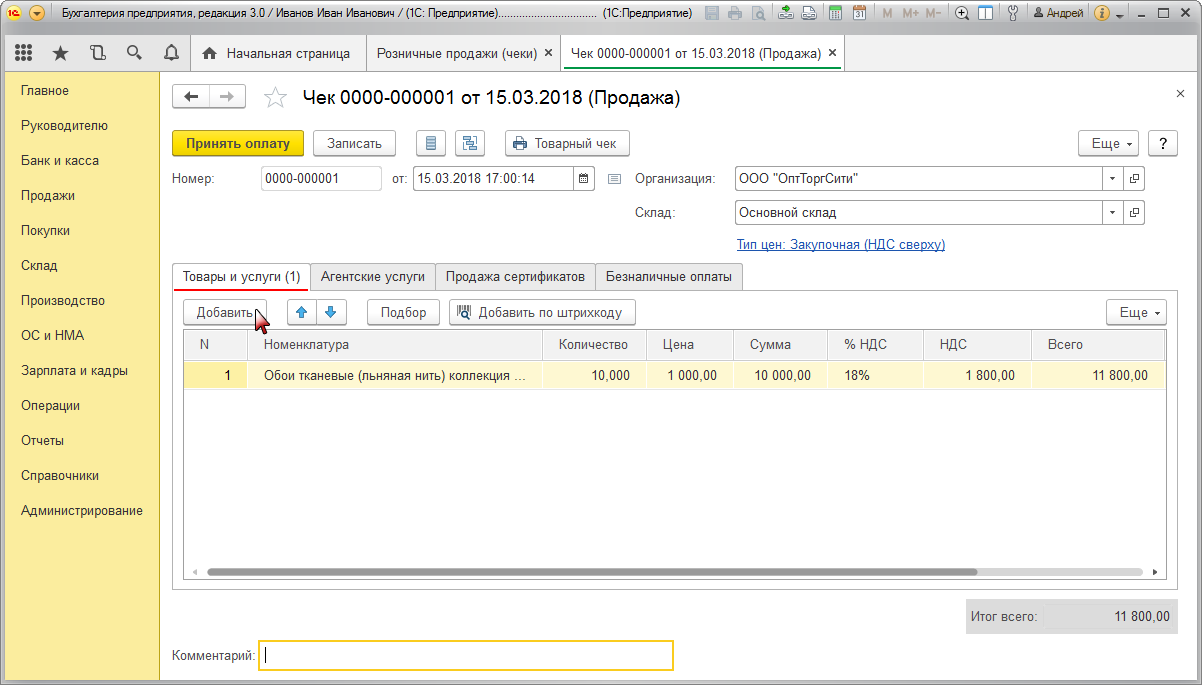Viewport: 1202px width, 685px height.
Task: Open the Продажи section in sidebar
Action: pos(48,196)
